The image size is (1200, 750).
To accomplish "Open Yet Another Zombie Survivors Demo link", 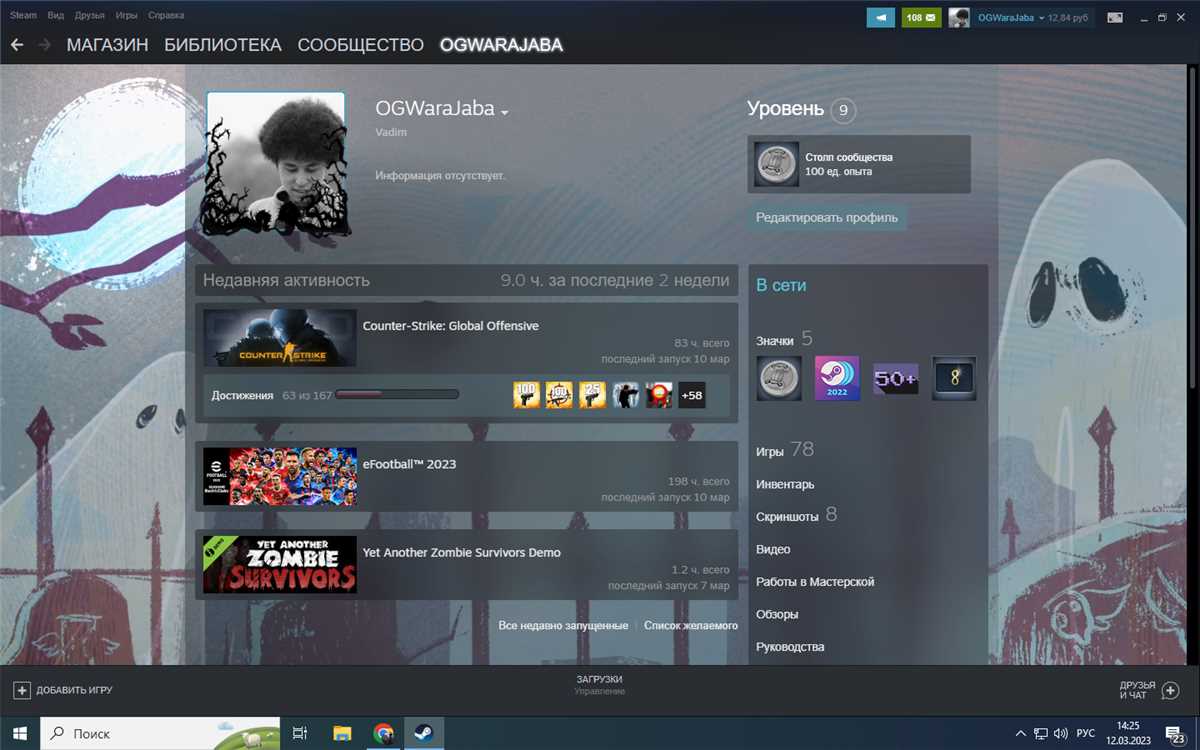I will tap(461, 552).
